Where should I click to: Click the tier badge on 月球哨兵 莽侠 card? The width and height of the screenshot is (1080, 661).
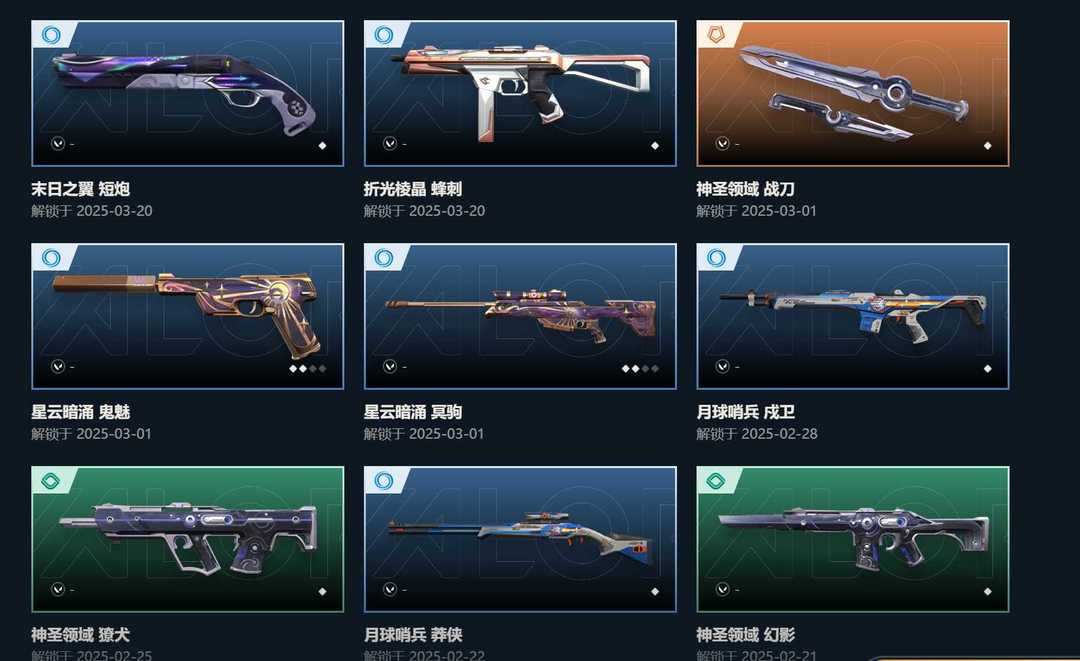pyautogui.click(x=384, y=480)
